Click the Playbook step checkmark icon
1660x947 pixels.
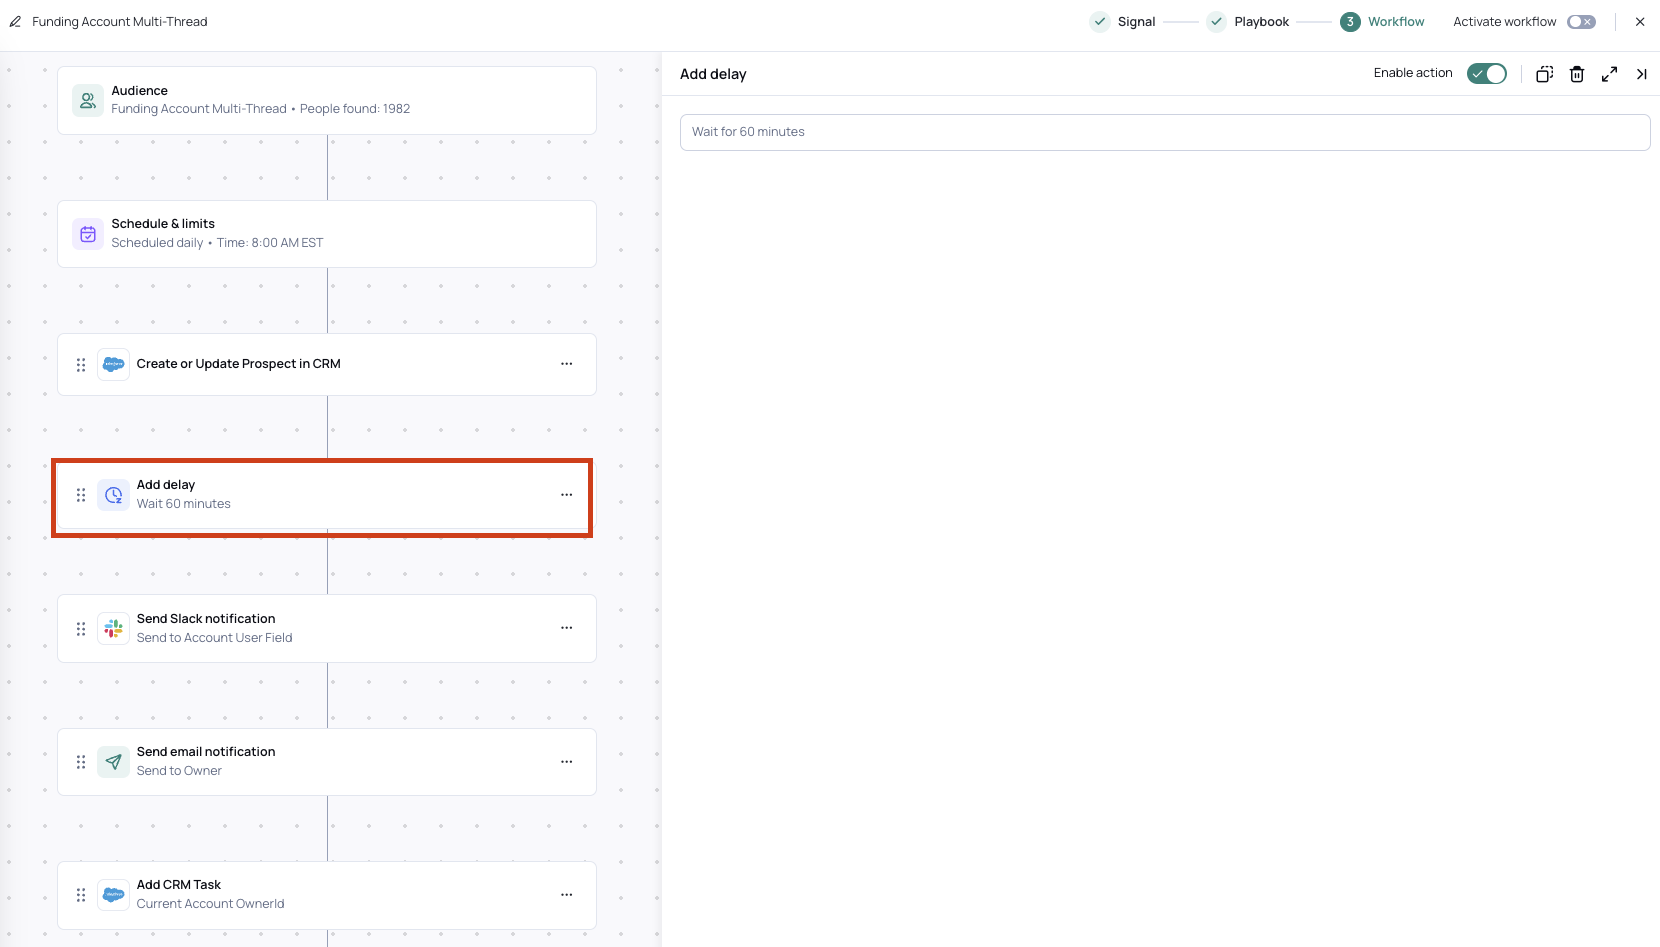1217,22
